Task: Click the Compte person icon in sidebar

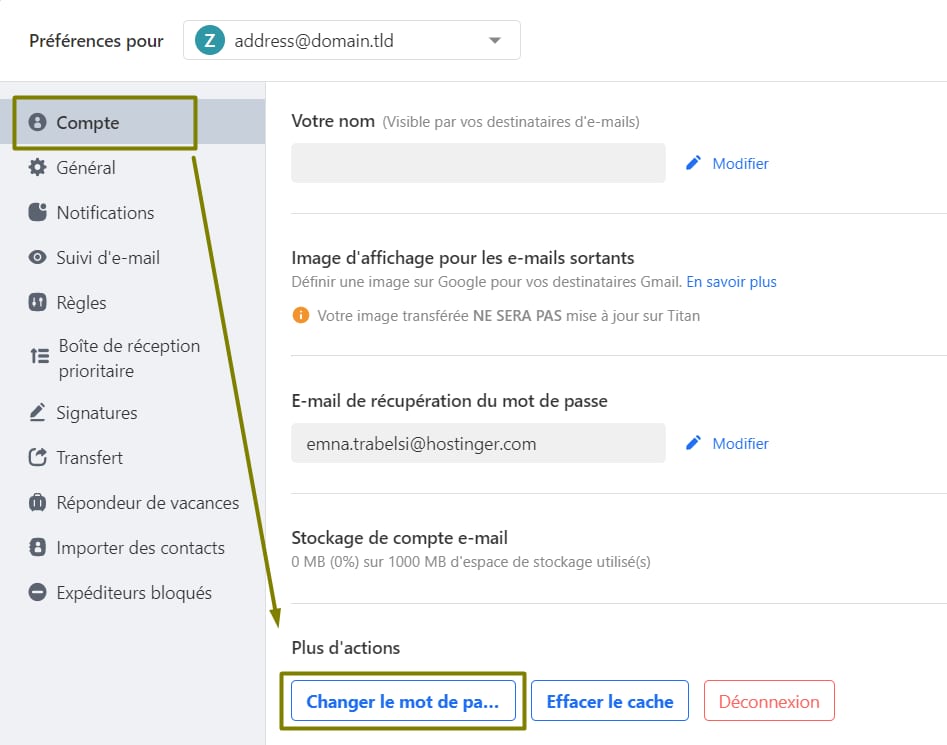Action: (38, 123)
